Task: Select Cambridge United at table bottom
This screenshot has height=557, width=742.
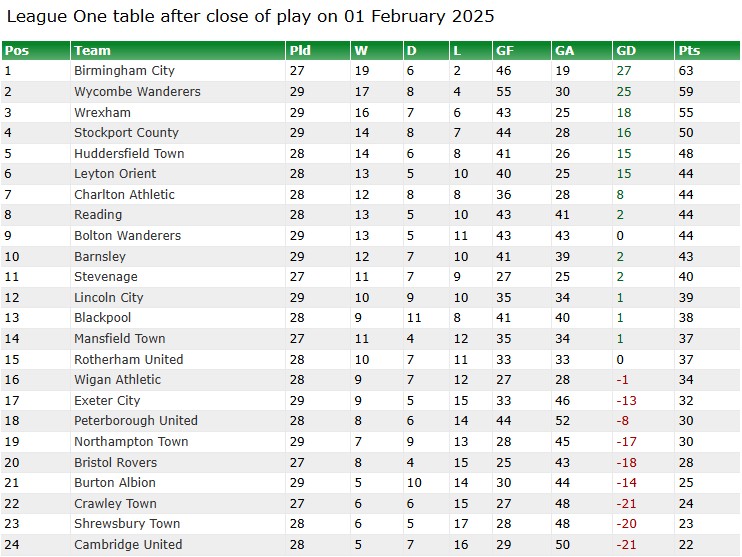Action: 128,544
